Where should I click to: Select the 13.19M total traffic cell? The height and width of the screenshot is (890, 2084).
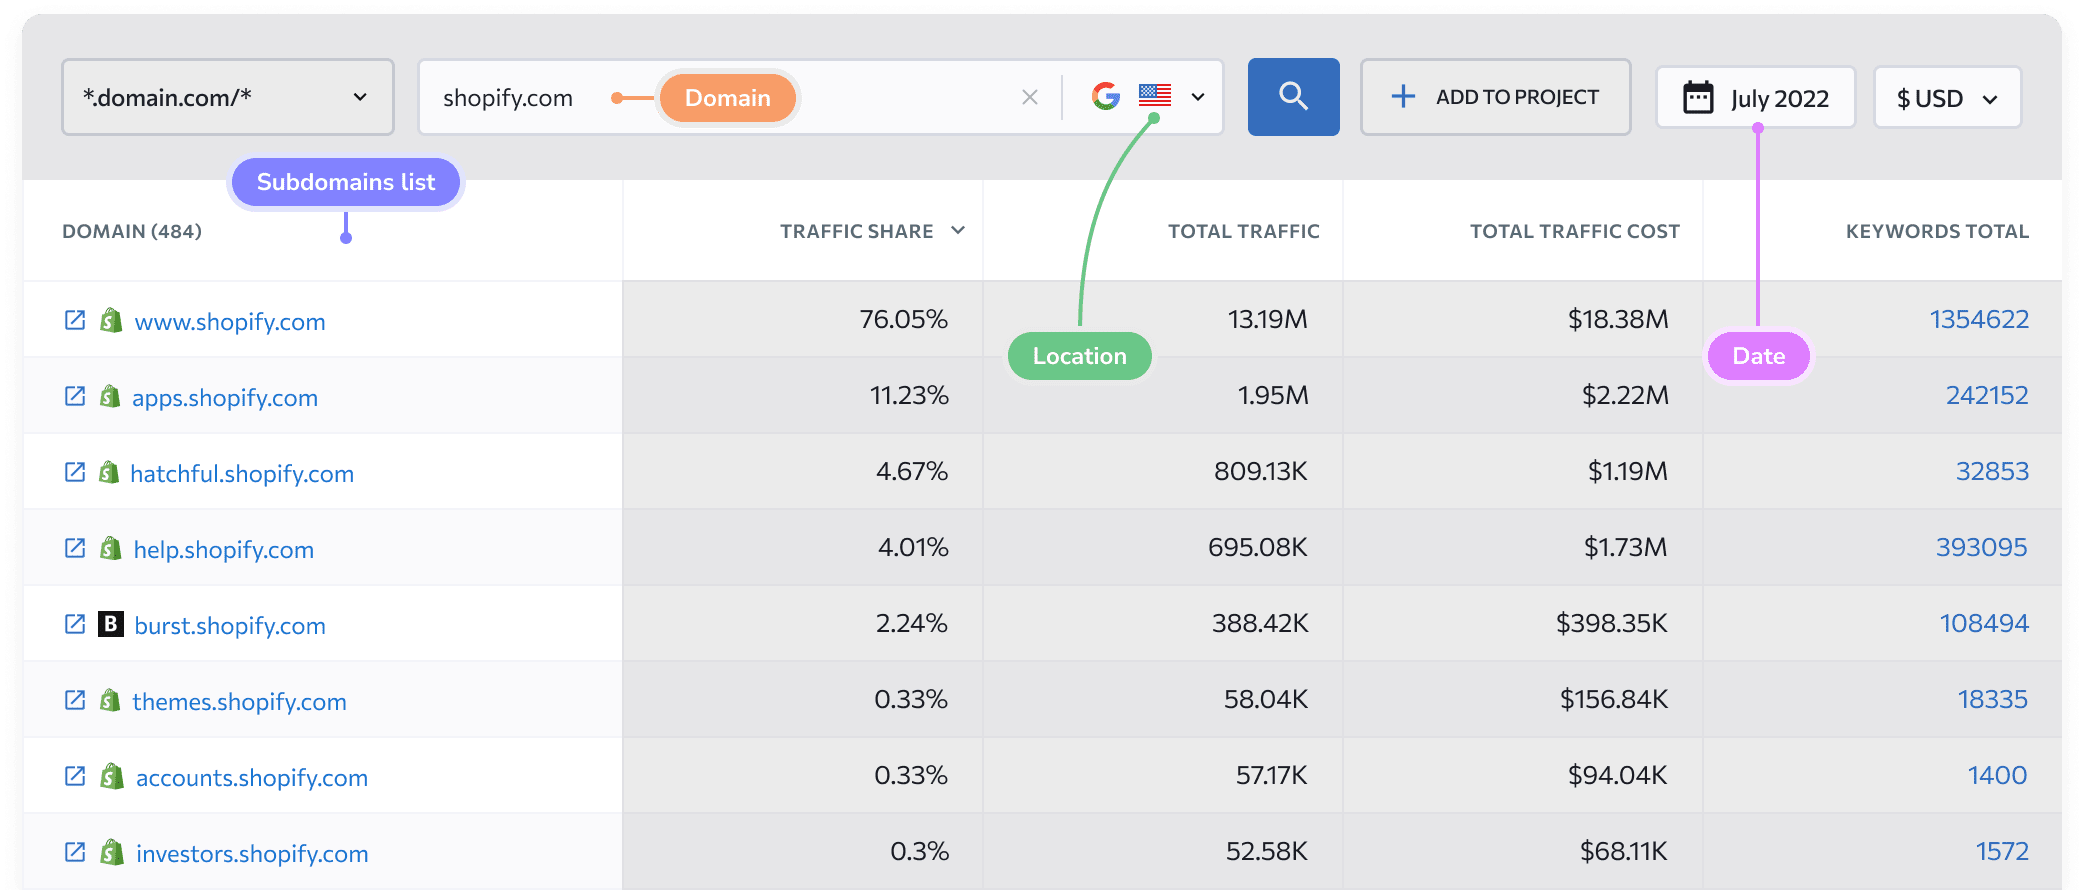click(x=1163, y=319)
